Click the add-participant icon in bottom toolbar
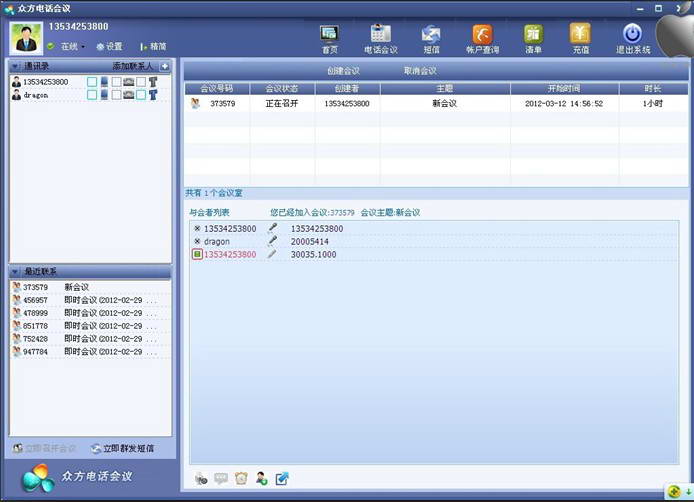Image resolution: width=694 pixels, height=502 pixels. 261,478
